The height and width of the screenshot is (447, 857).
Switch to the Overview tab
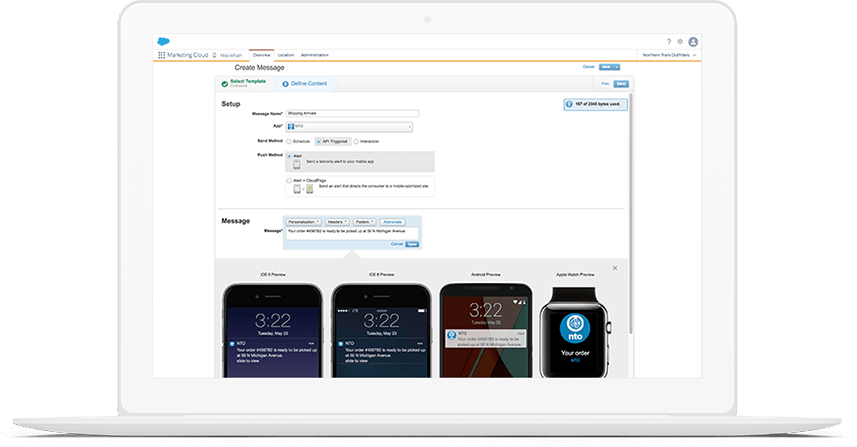(261, 55)
